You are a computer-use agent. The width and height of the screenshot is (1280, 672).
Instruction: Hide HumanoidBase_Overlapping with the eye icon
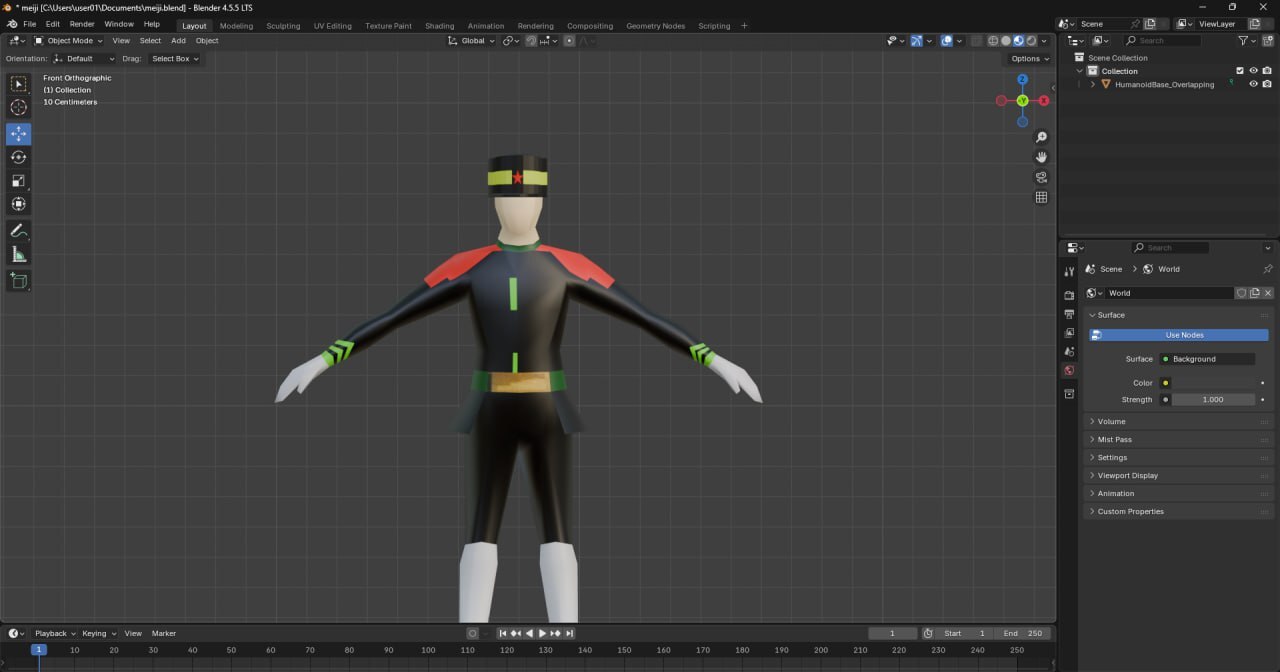[x=1253, y=84]
